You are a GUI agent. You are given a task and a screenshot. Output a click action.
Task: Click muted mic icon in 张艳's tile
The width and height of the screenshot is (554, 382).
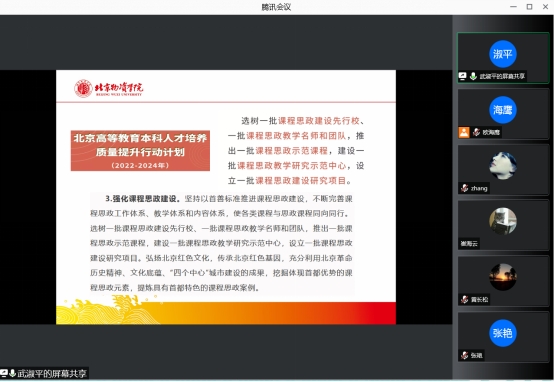click(465, 355)
